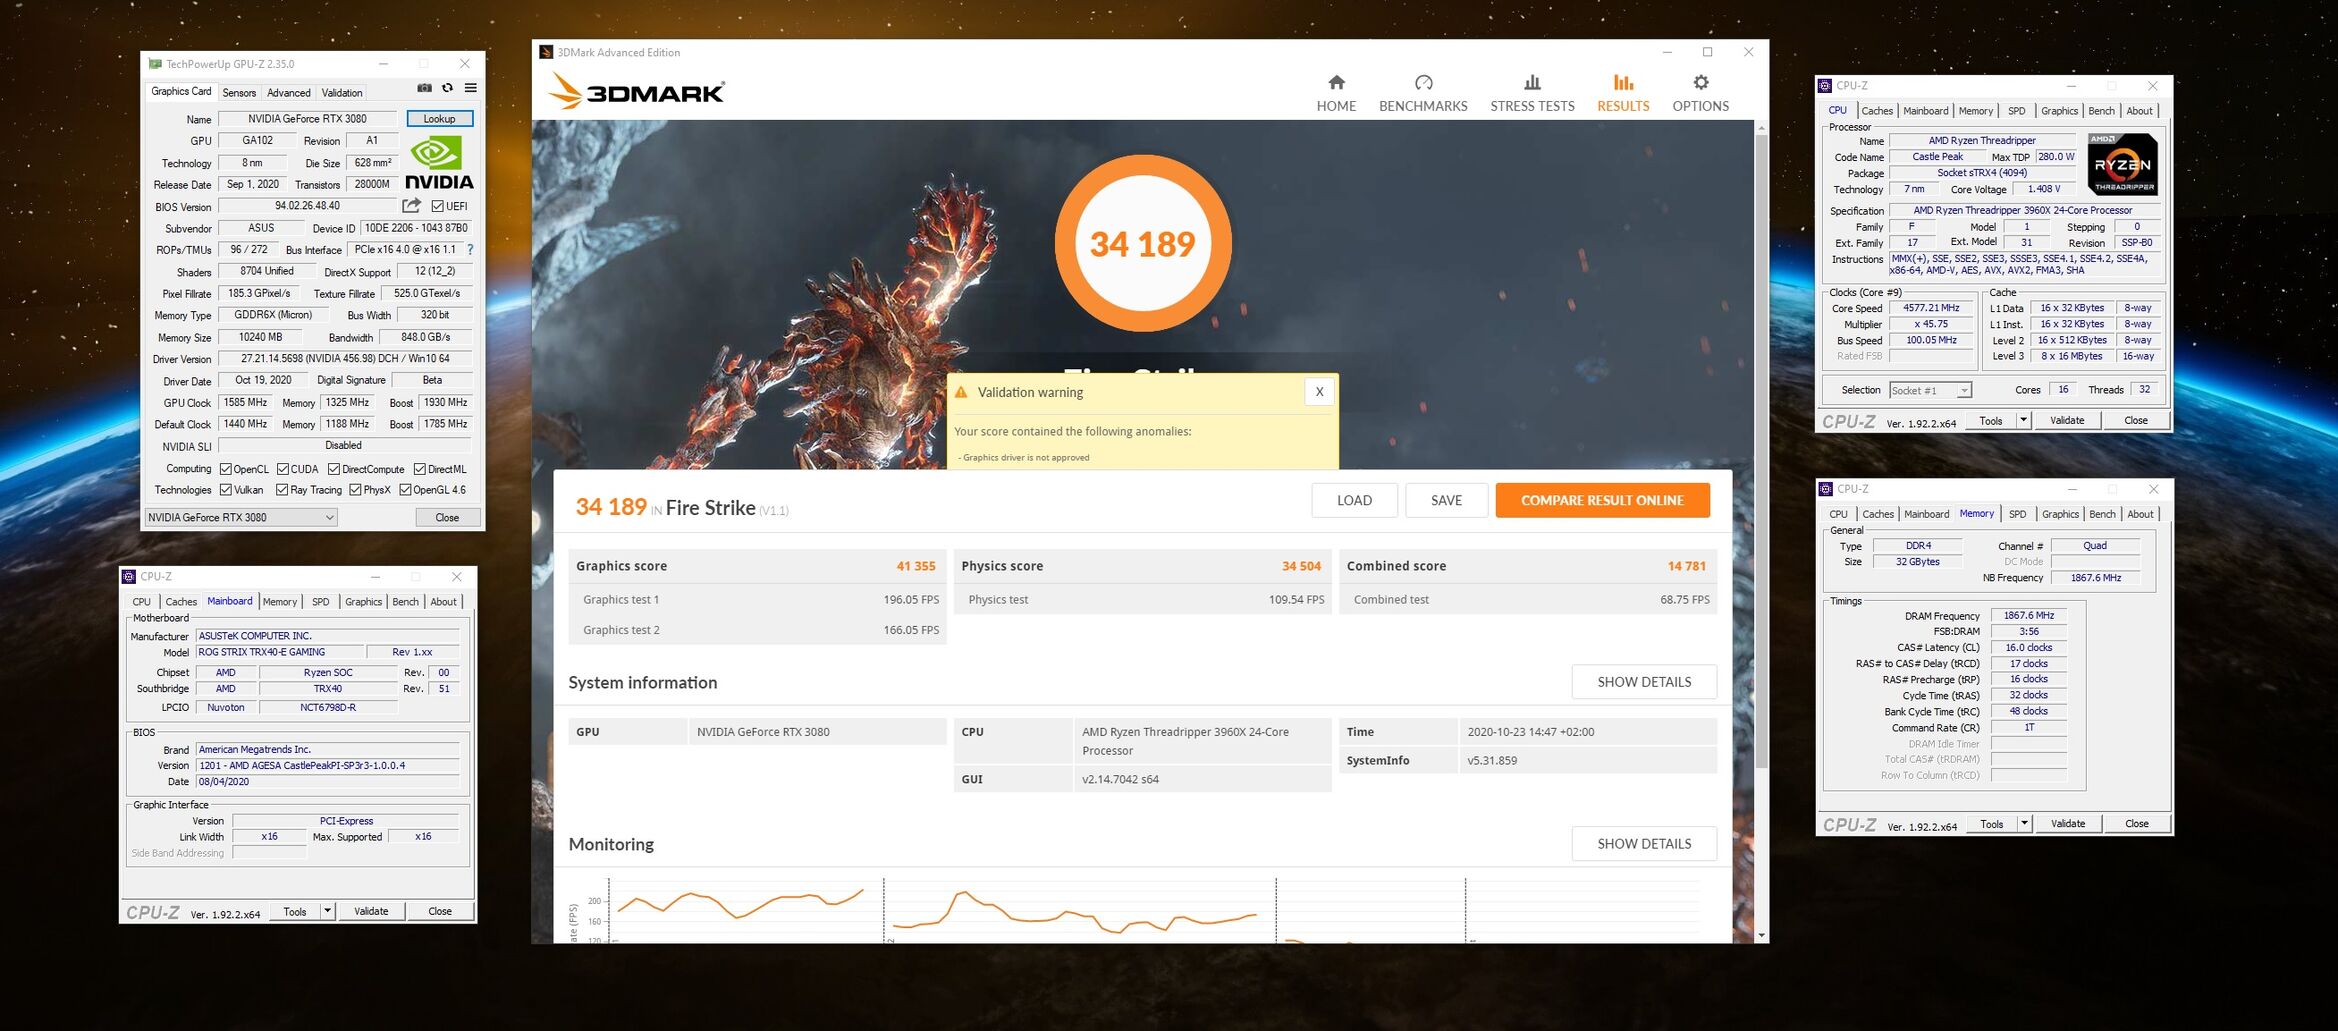Toggle the DirectCompute checkbox
The width and height of the screenshot is (2338, 1031).
point(334,469)
